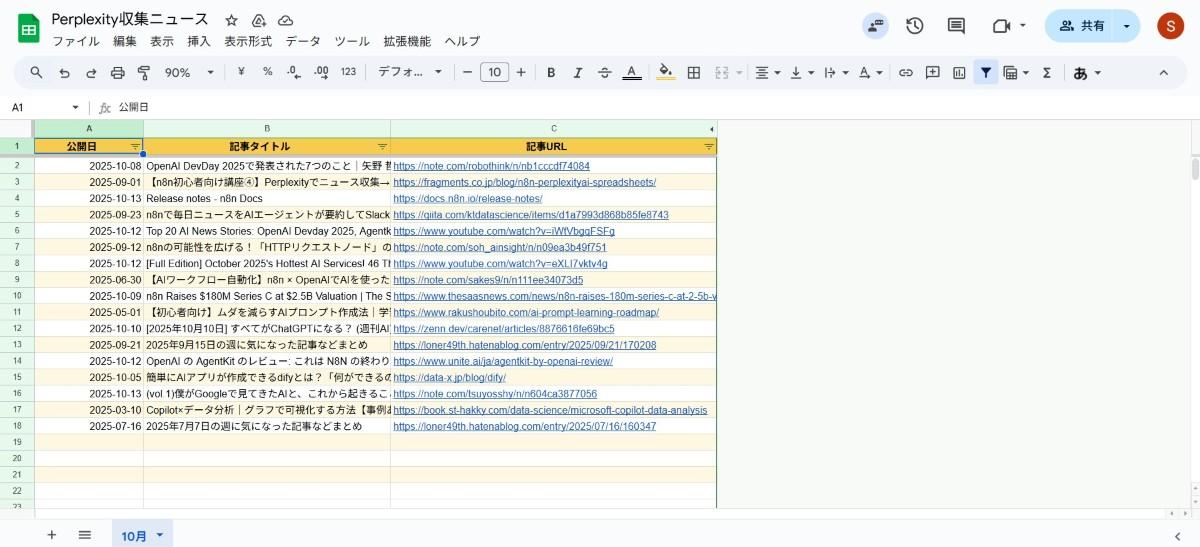This screenshot has height=547, width=1200.
Task: Expand the font family dropdown
Action: (x=409, y=72)
